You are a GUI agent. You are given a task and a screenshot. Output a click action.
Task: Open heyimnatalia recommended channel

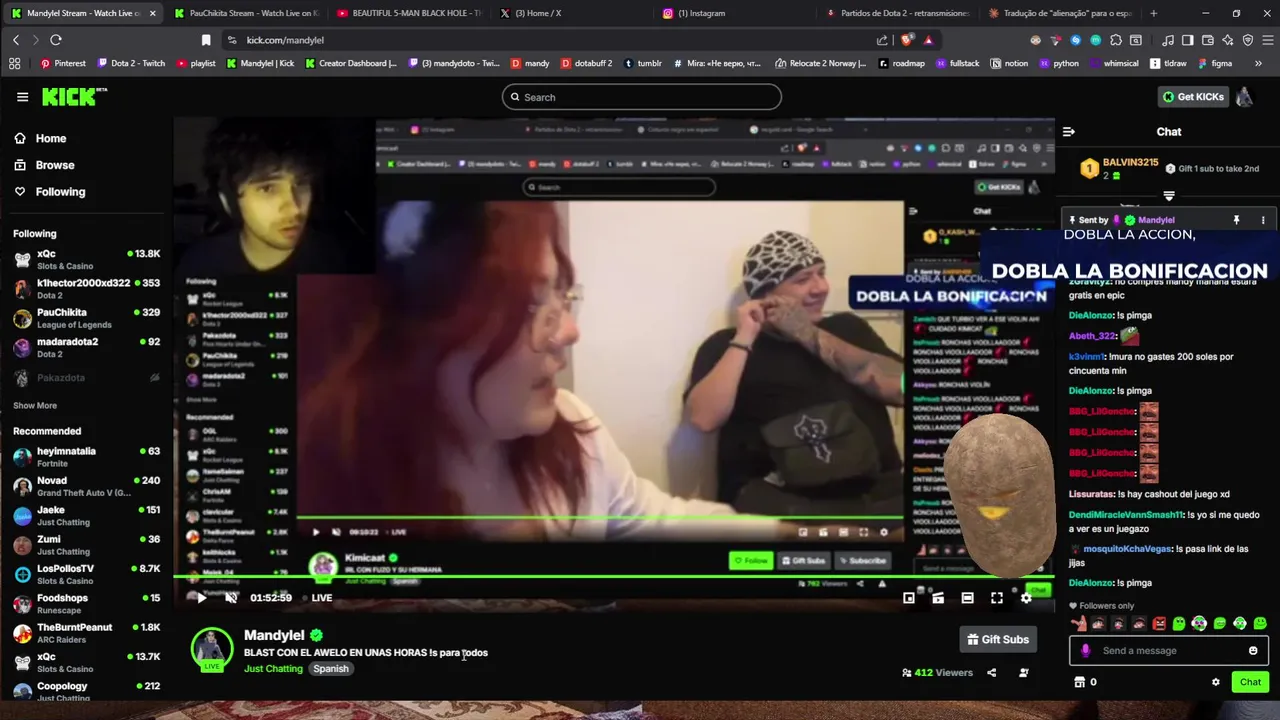pos(86,457)
